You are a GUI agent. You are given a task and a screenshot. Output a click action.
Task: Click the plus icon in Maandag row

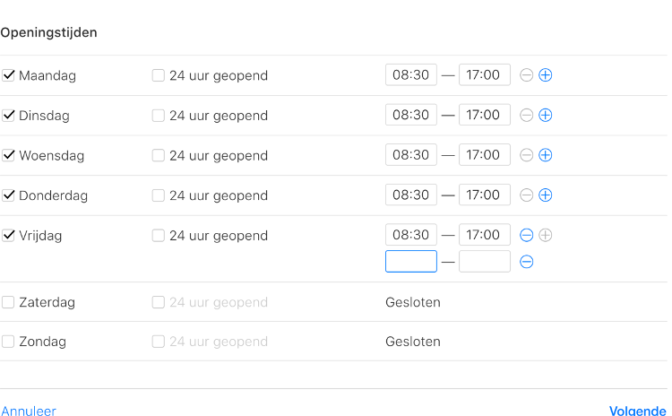point(546,75)
